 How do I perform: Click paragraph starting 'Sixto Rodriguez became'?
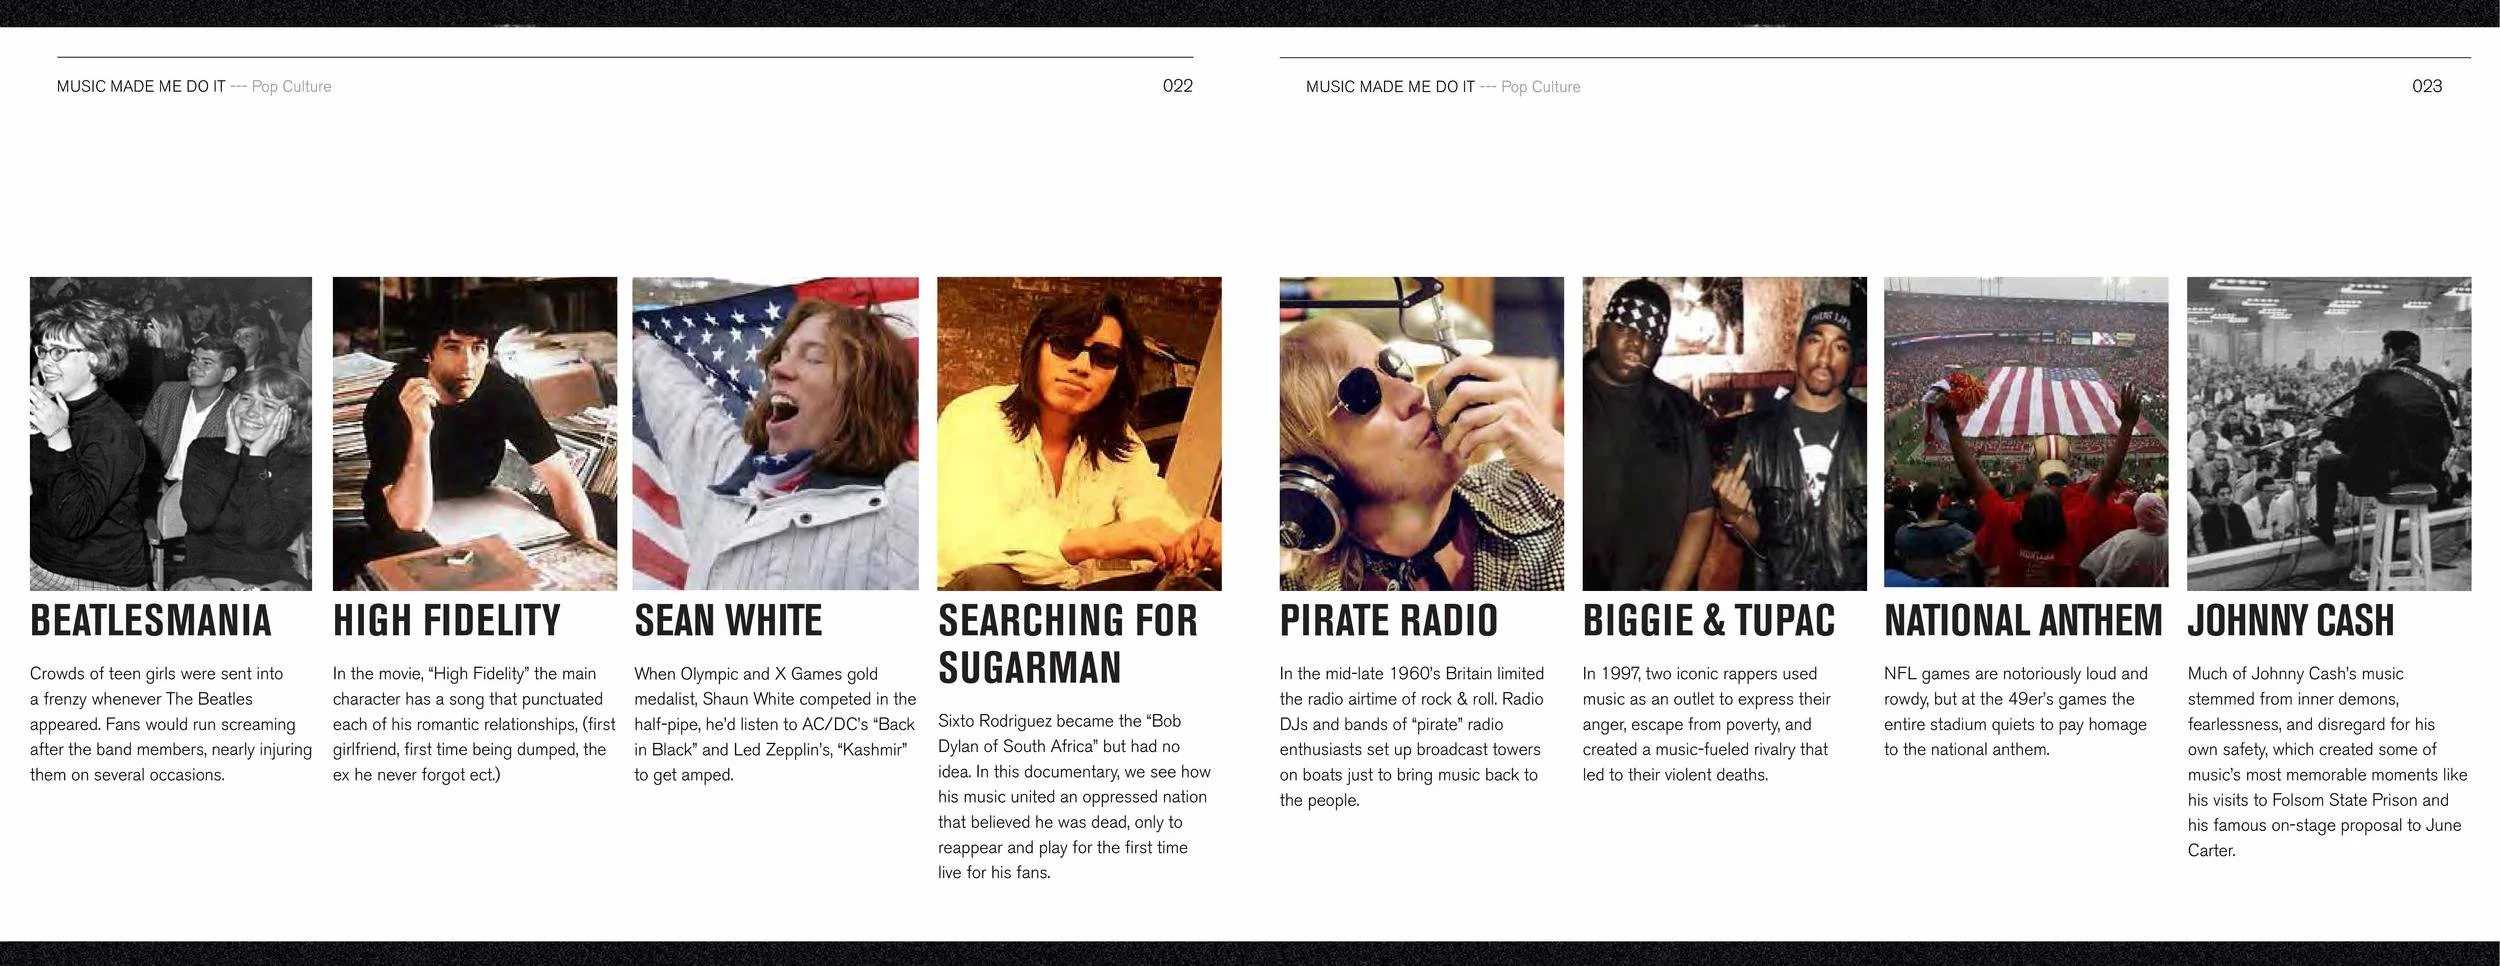(x=1075, y=796)
